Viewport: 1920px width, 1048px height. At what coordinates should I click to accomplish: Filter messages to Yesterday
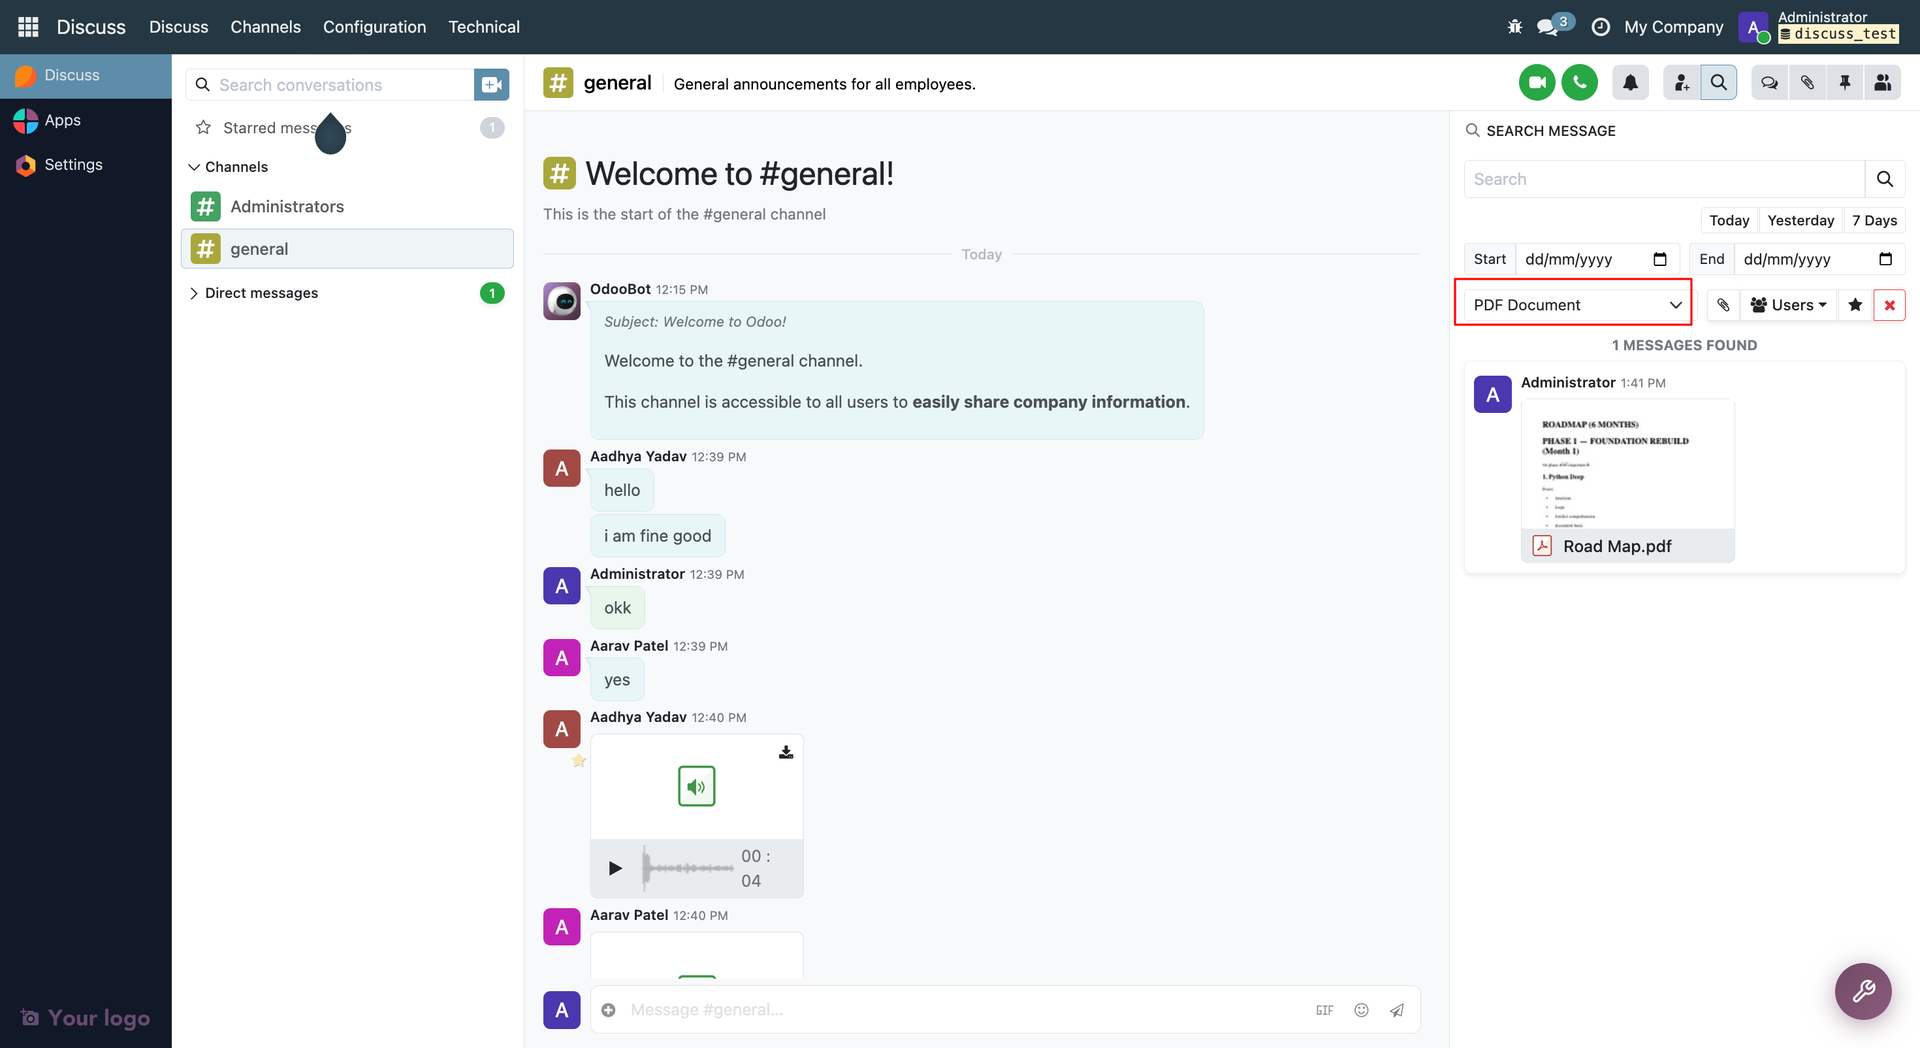click(x=1800, y=220)
